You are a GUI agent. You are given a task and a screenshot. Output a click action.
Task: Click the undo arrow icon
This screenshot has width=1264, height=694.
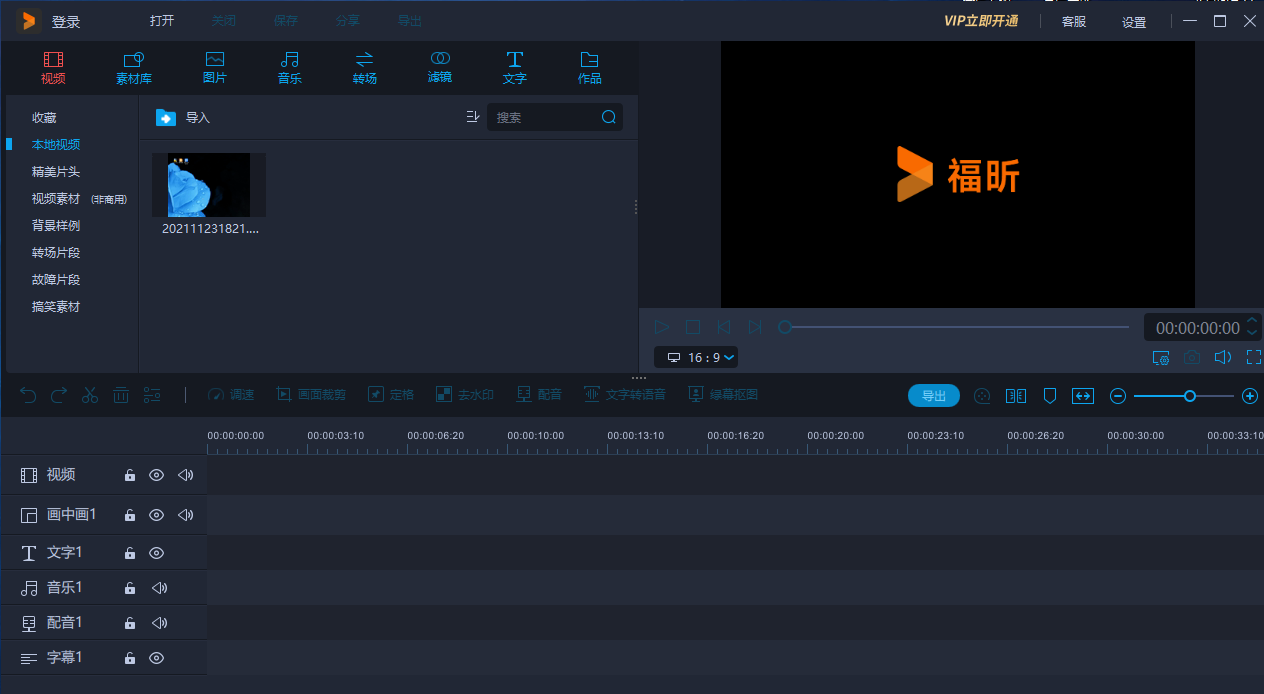coord(28,395)
